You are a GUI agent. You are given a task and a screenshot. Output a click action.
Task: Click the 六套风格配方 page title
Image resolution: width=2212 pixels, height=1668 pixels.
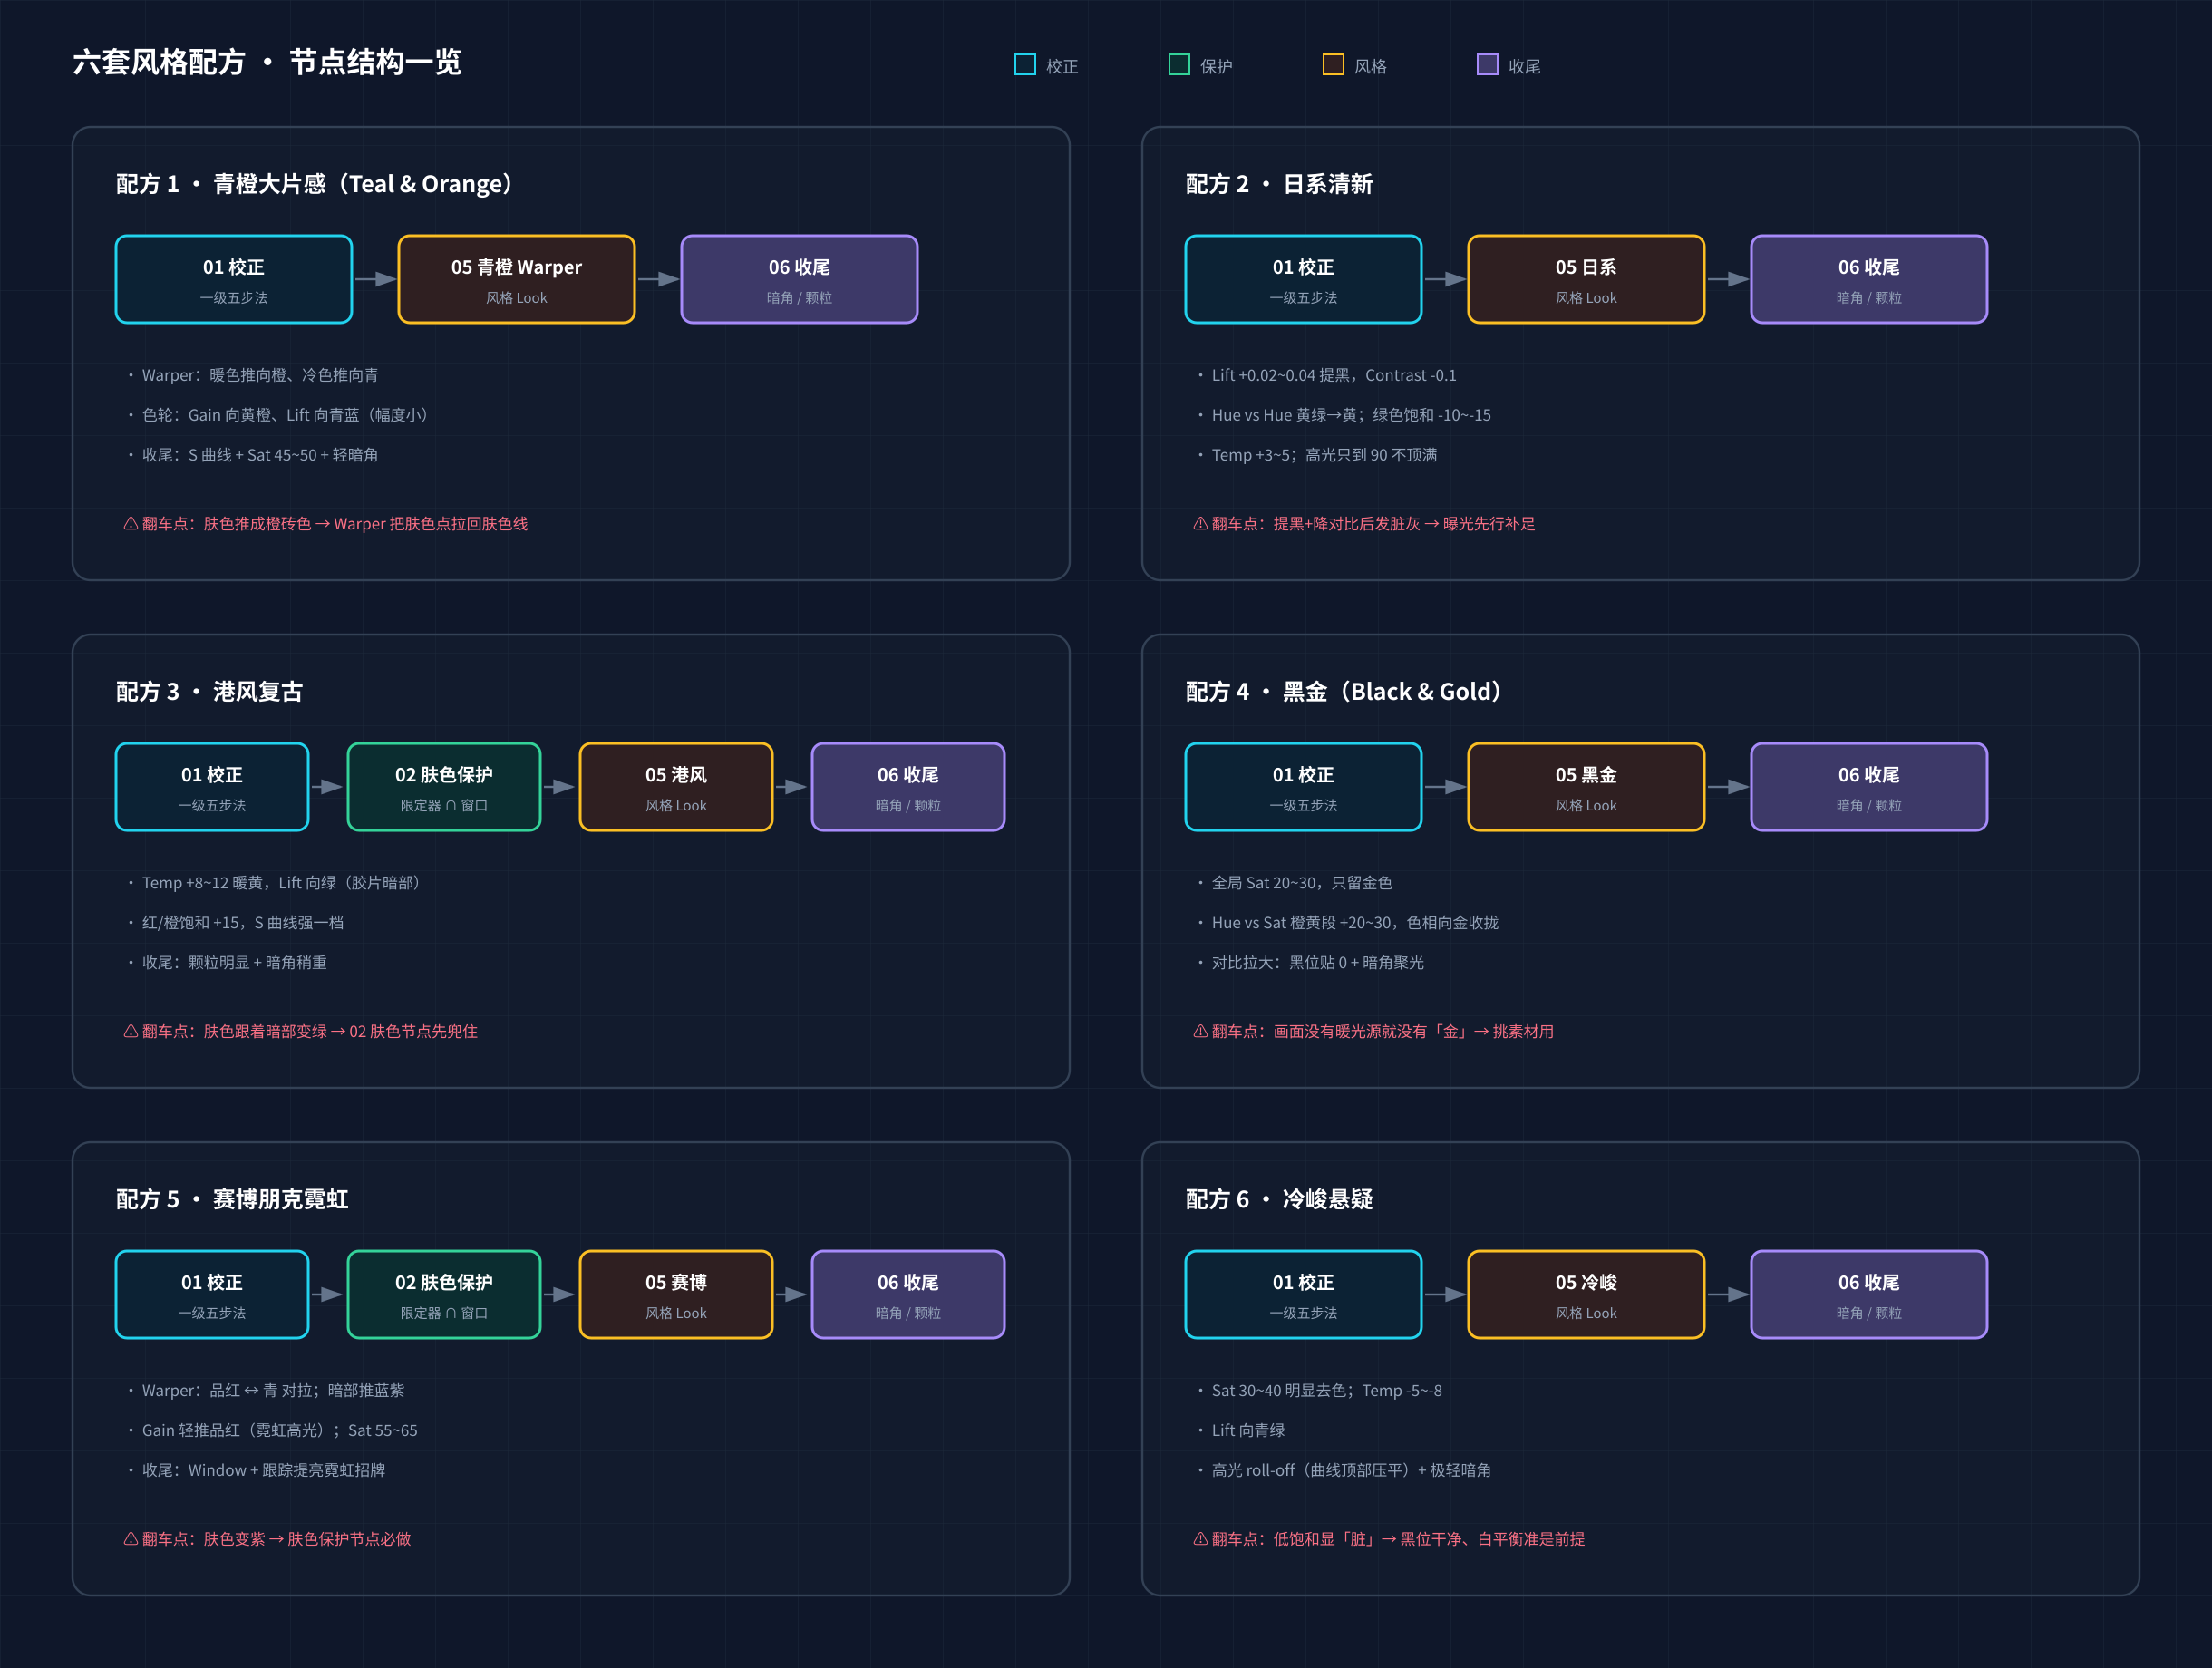(x=158, y=62)
